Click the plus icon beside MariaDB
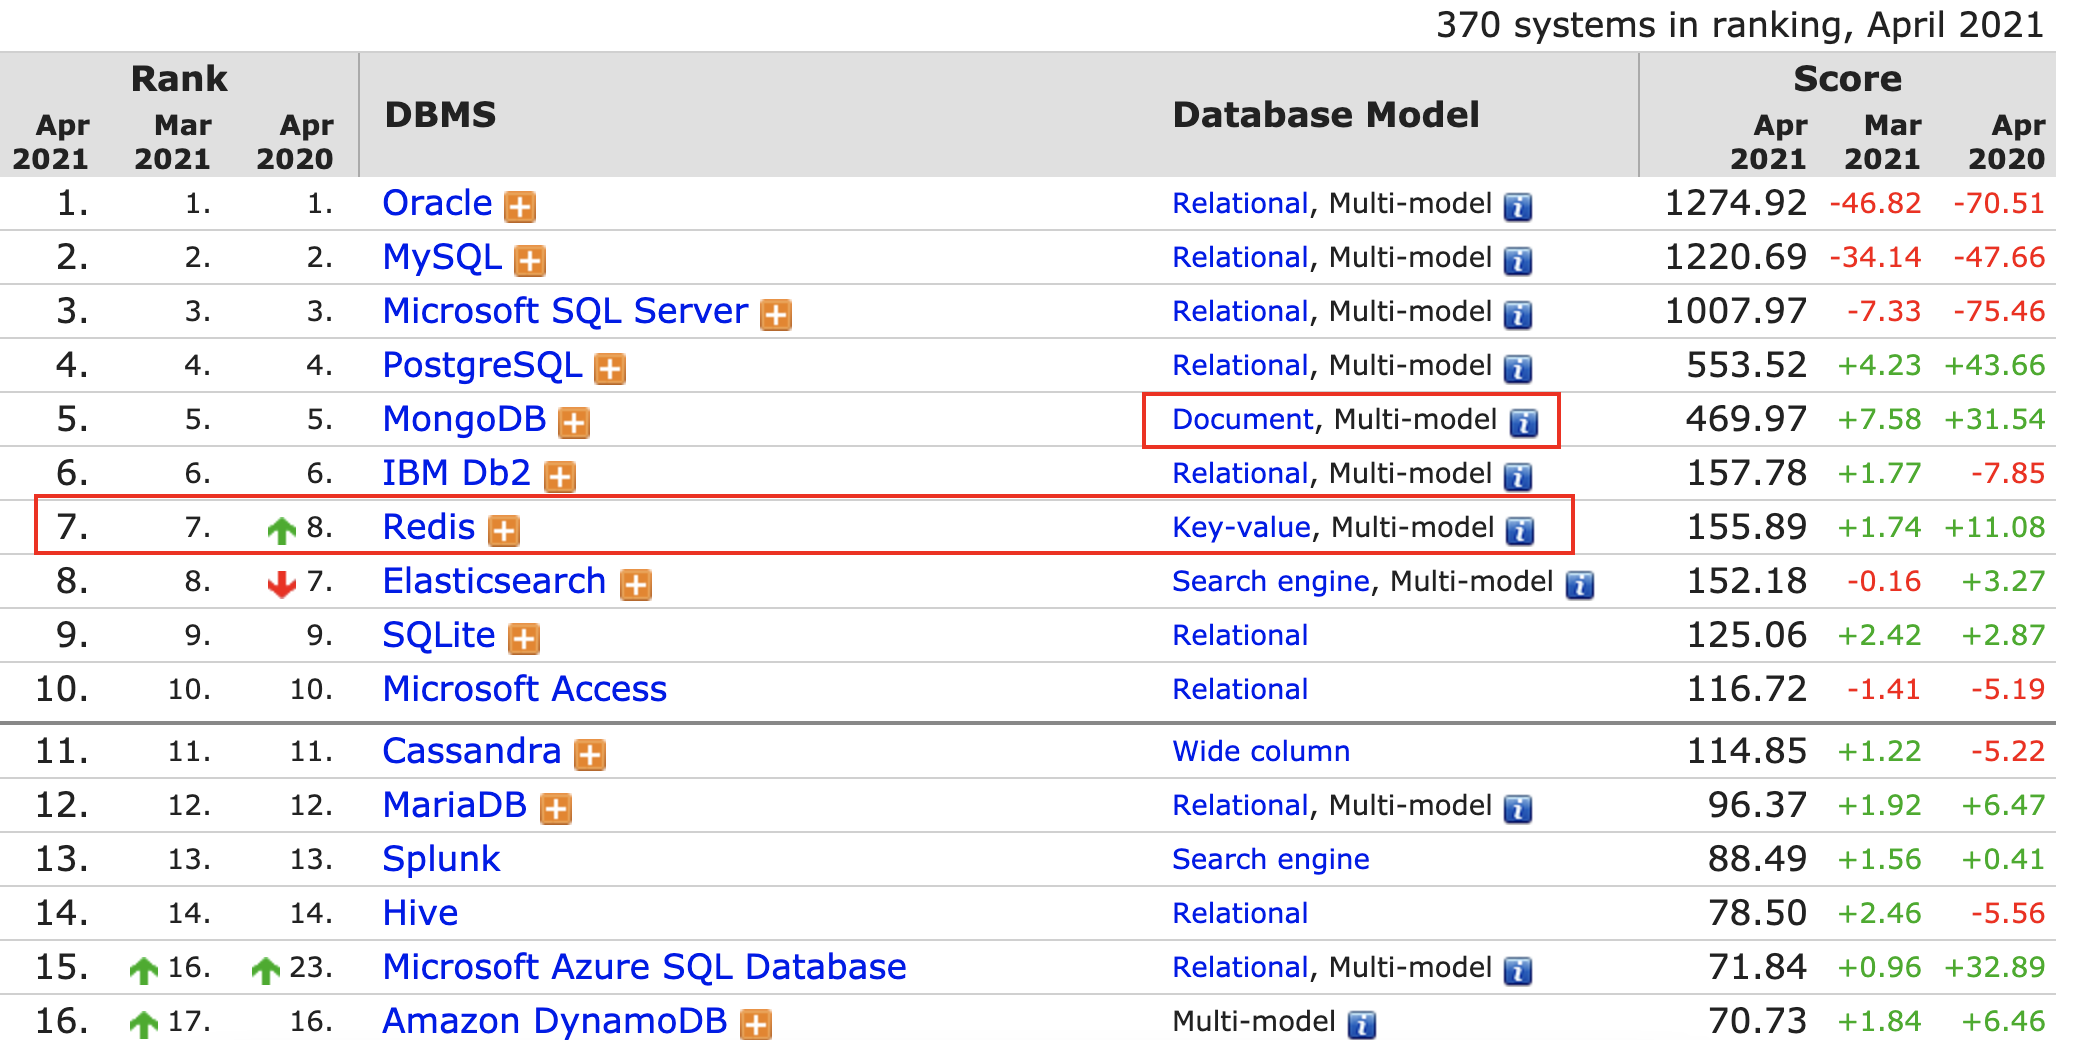The image size is (2080, 1040). (x=556, y=809)
